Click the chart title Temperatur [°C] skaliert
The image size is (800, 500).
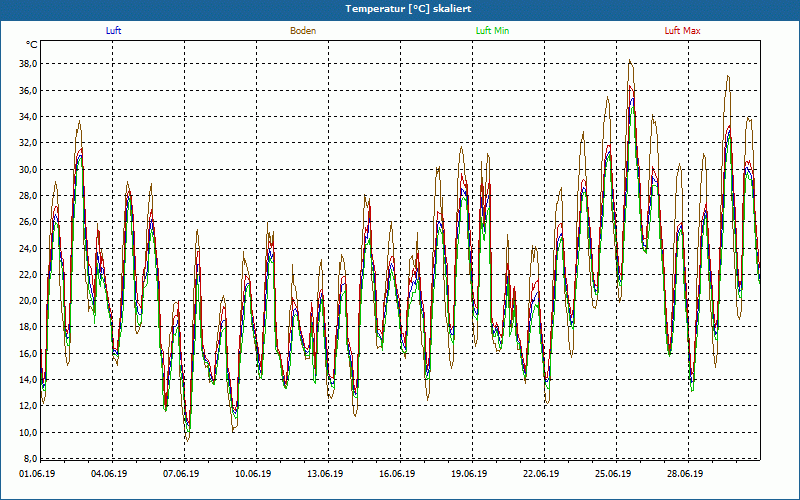point(408,9)
